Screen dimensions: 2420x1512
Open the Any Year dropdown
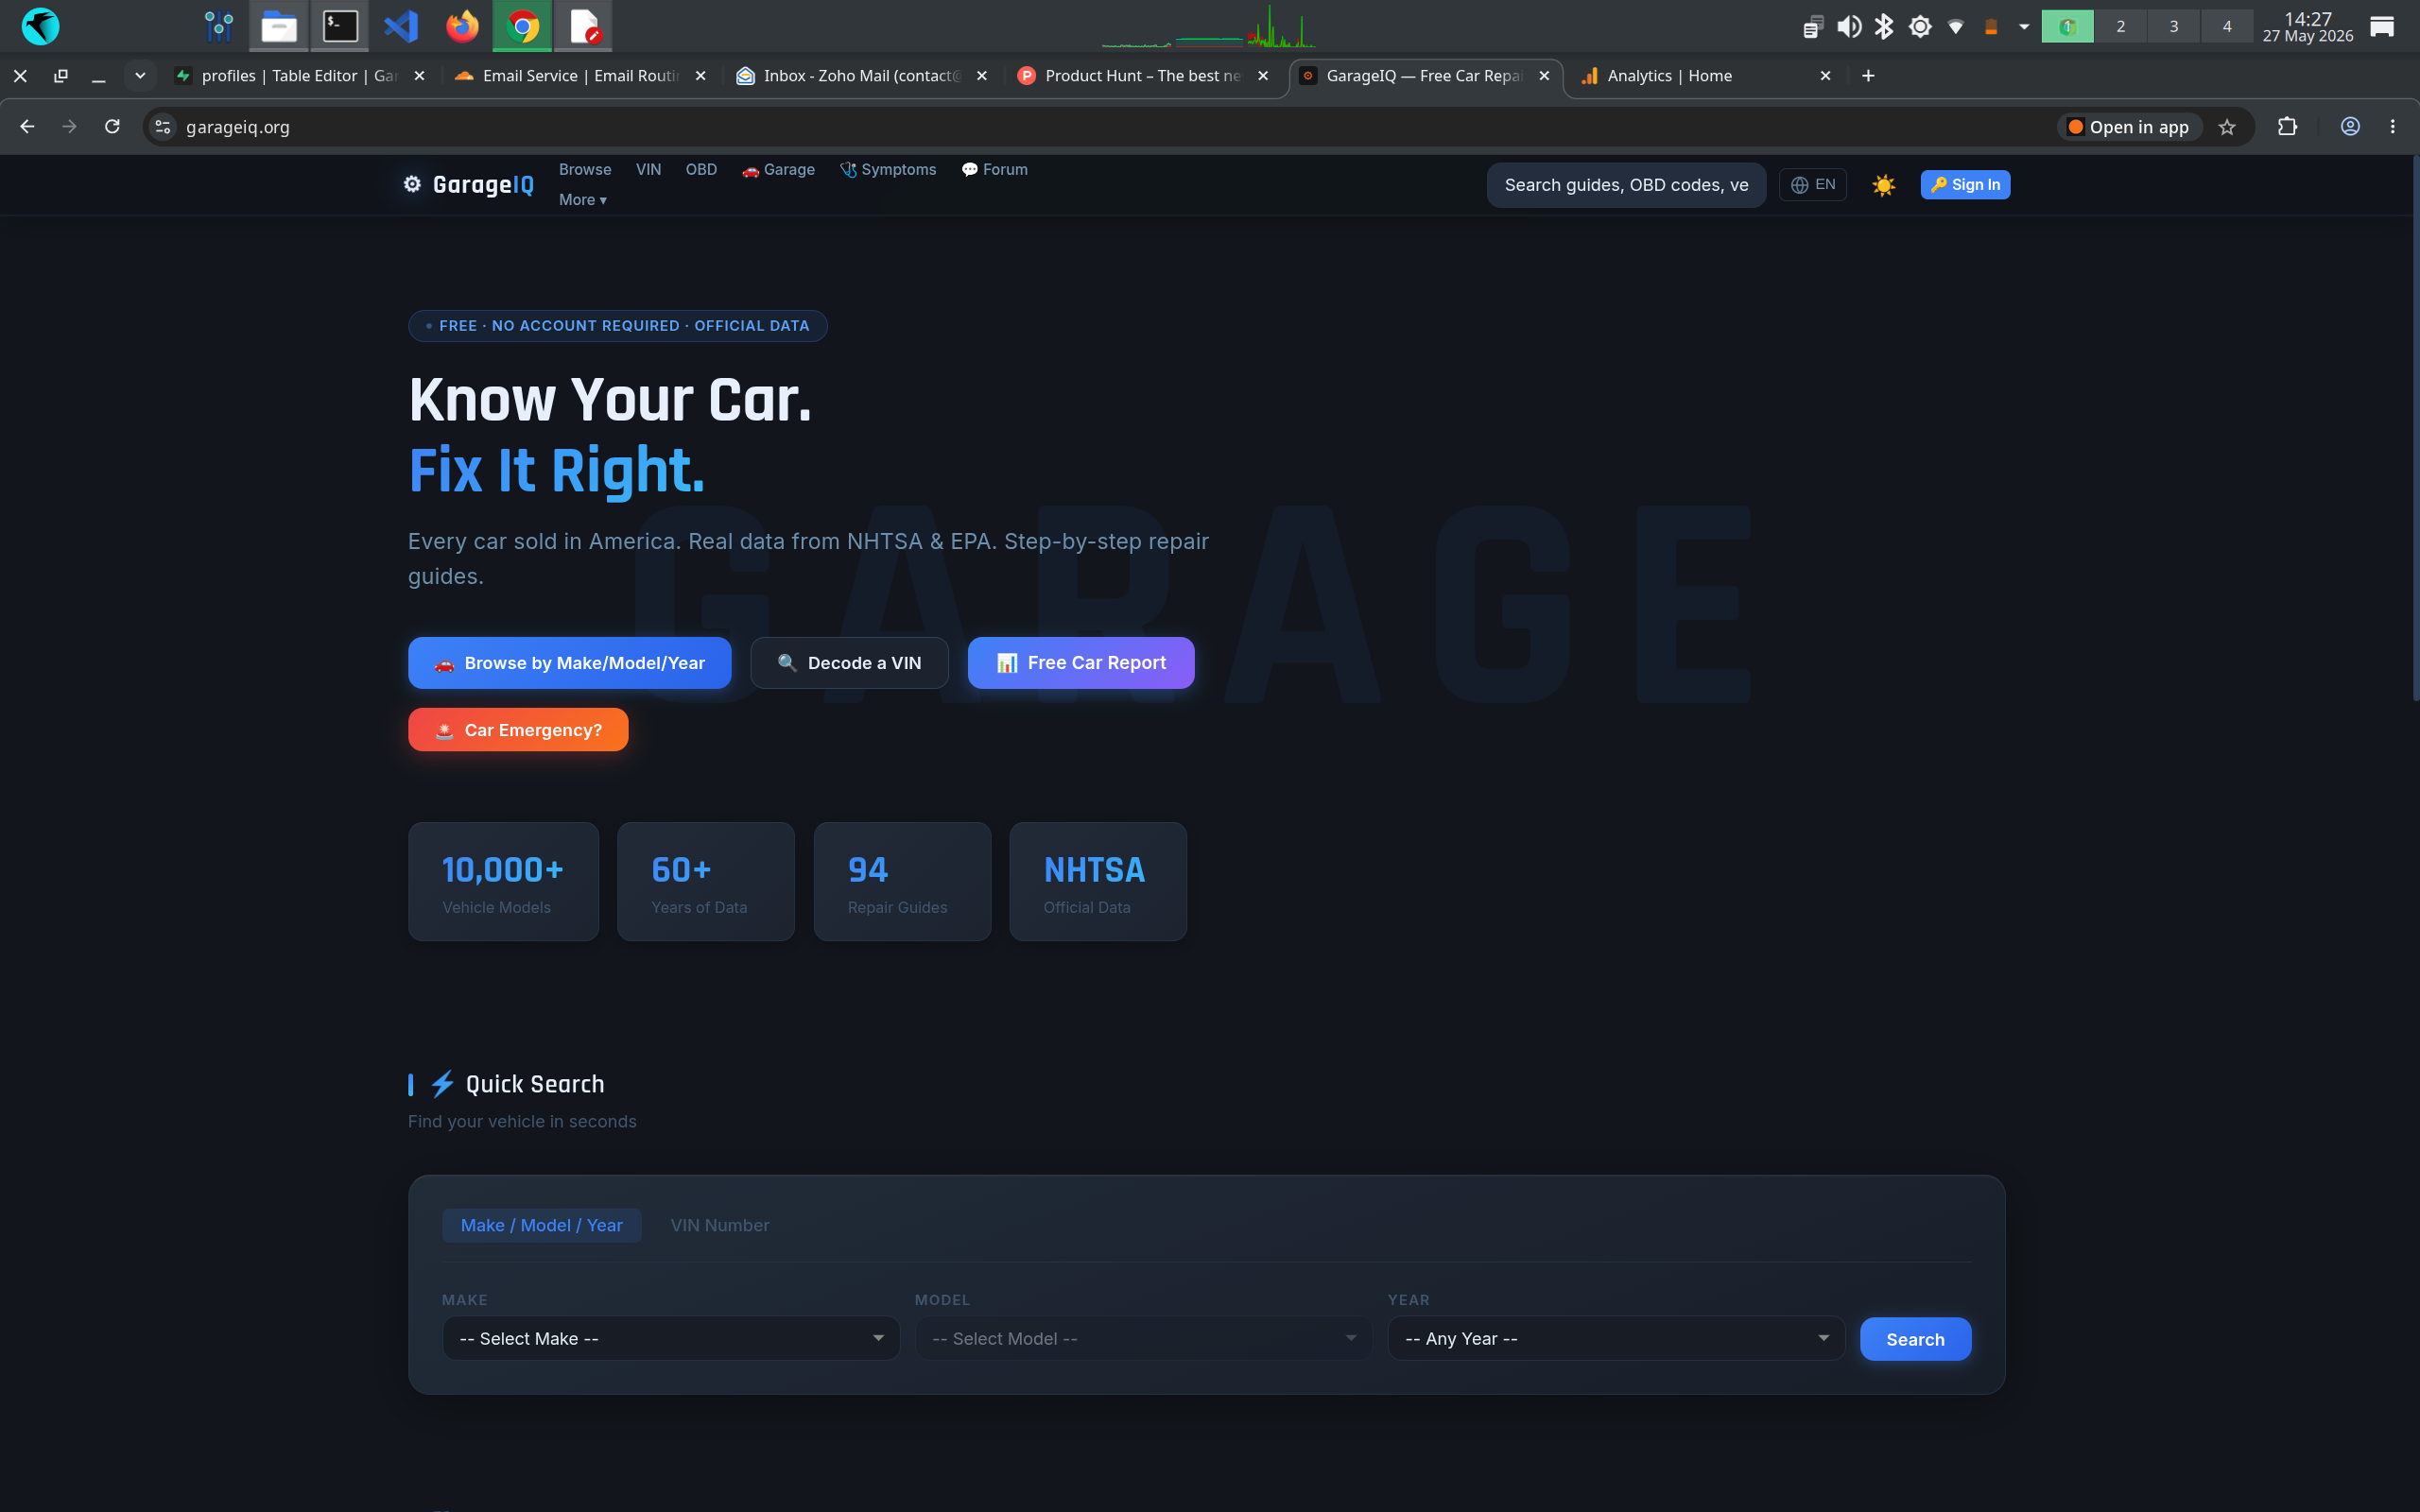click(x=1616, y=1338)
